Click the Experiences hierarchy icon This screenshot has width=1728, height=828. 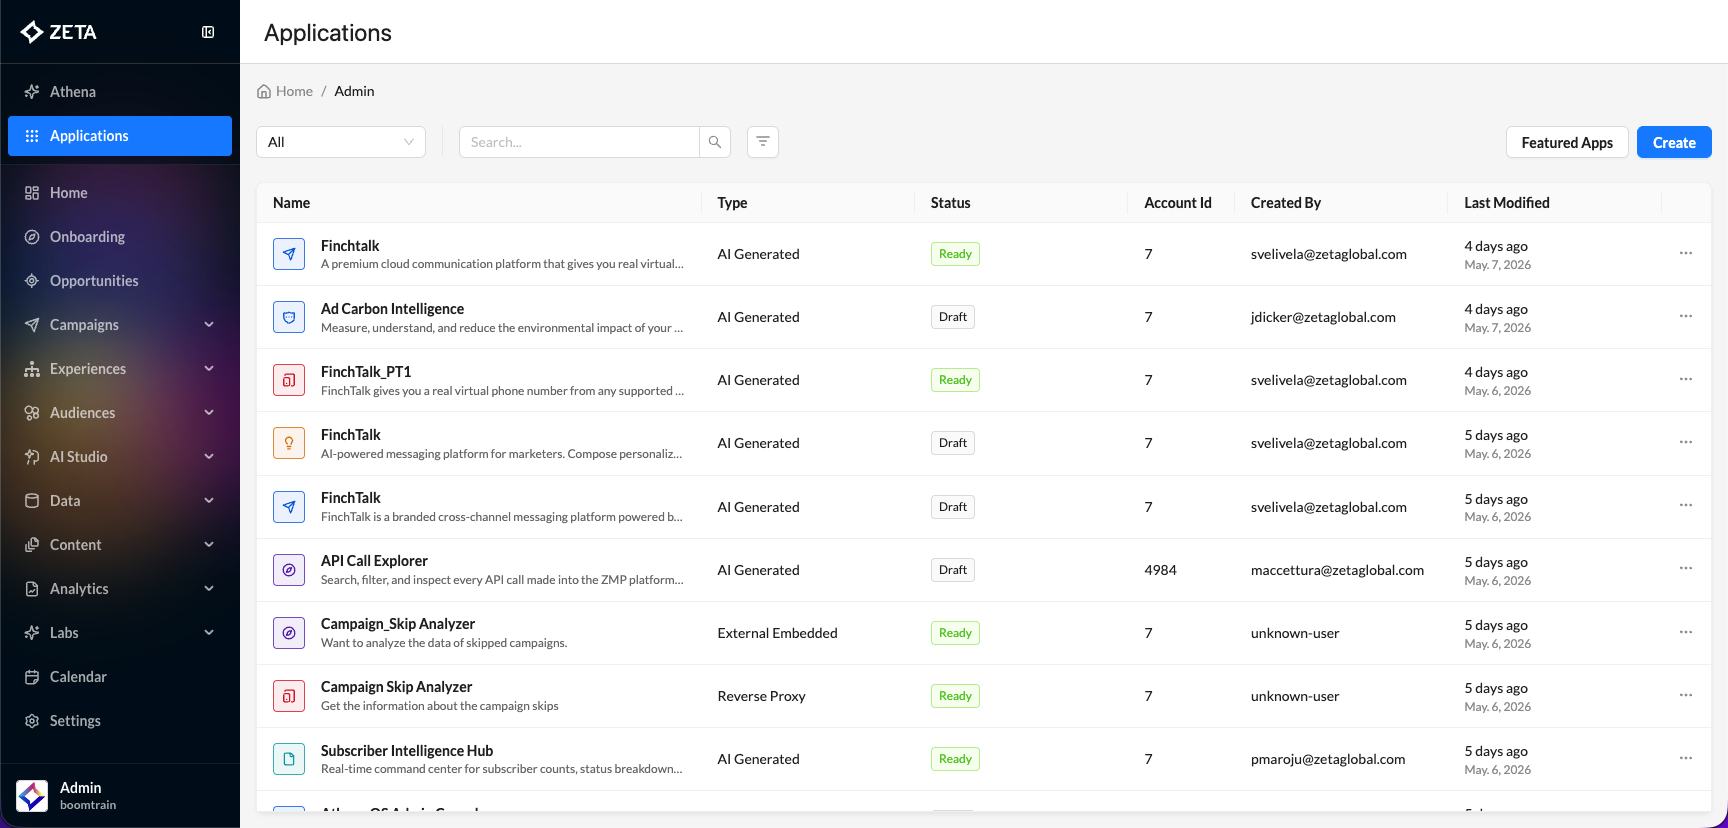32,369
